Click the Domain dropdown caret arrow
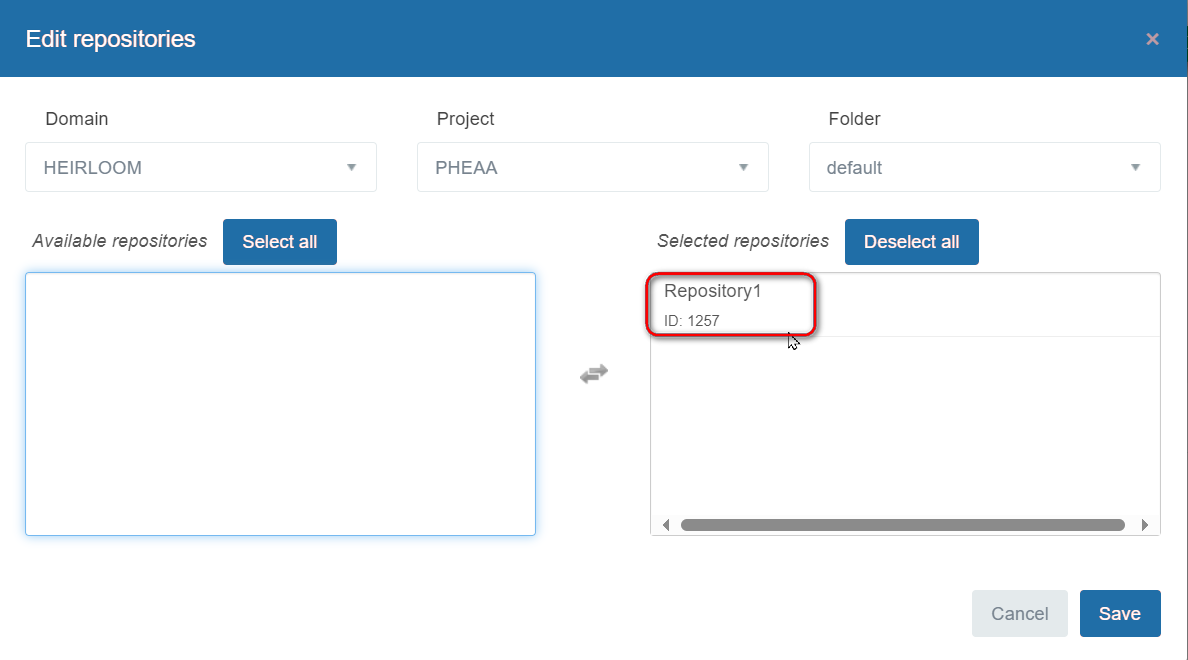This screenshot has width=1188, height=660. 351,167
